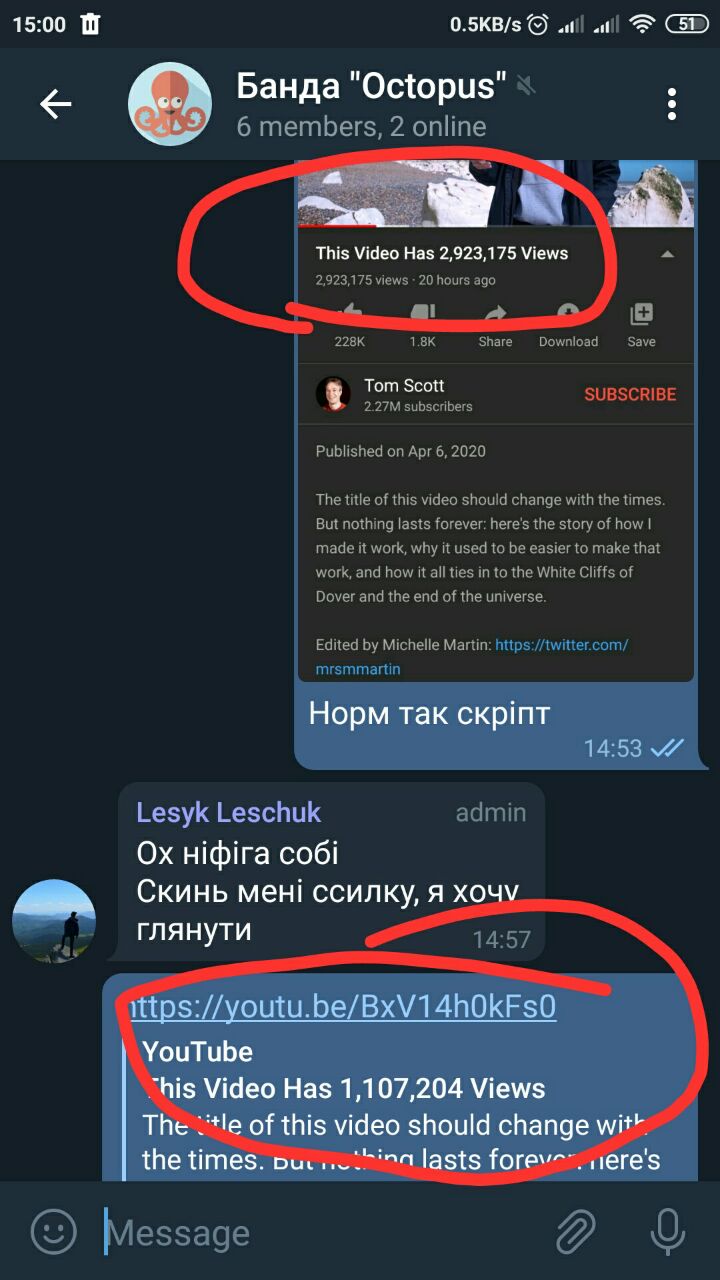Collapse video description using up triangle
Image resolution: width=720 pixels, height=1280 pixels.
[667, 254]
